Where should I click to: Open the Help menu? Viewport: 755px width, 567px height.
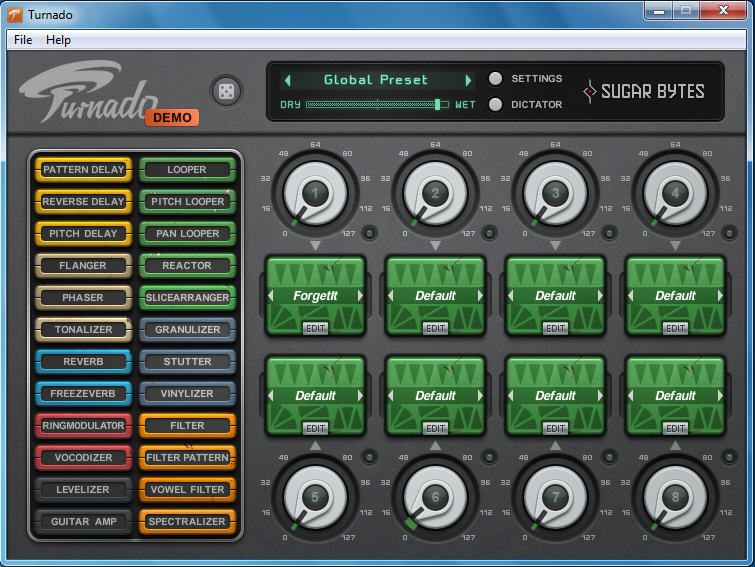pyautogui.click(x=58, y=40)
